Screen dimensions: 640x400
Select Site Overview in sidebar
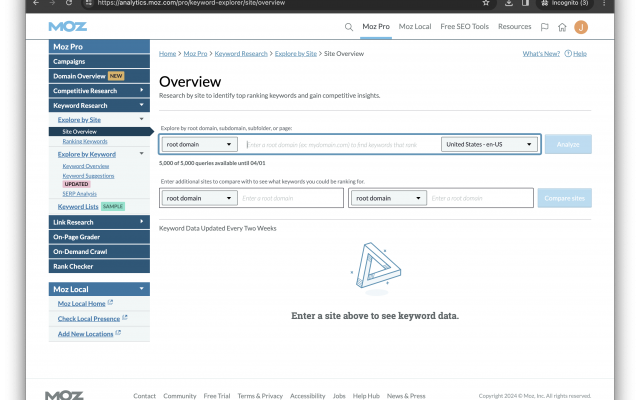pyautogui.click(x=100, y=131)
